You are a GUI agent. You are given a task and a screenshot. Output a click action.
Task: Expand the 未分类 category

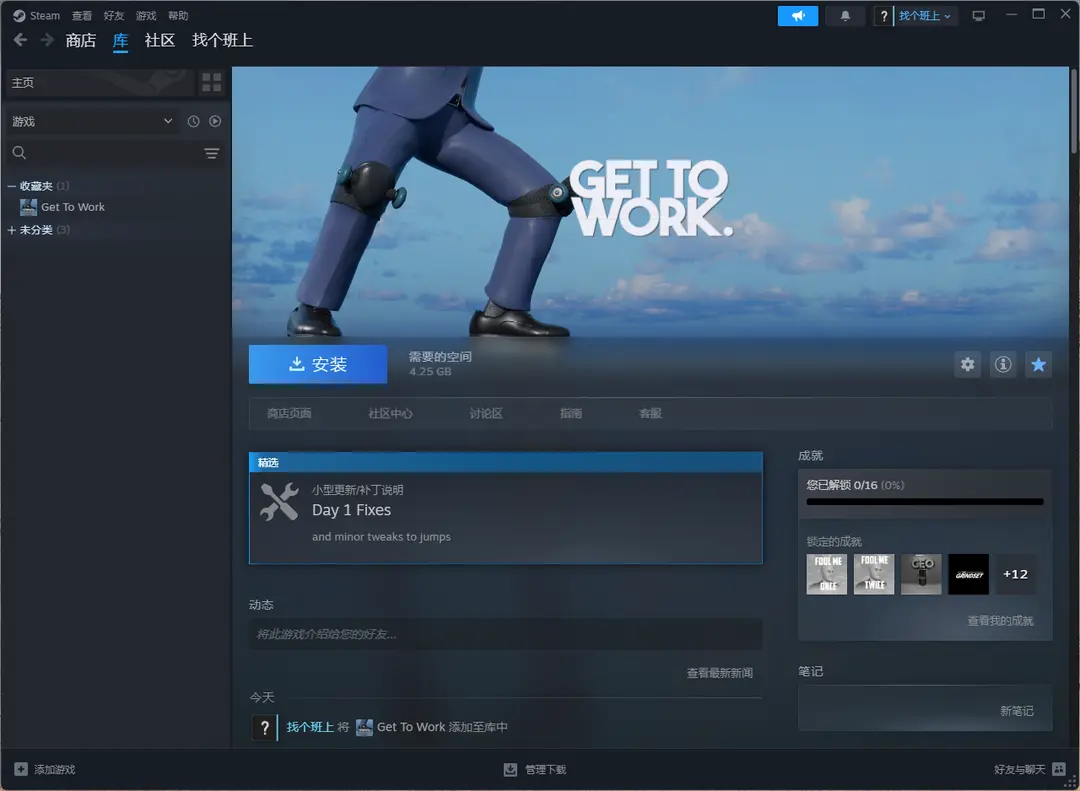pyautogui.click(x=12, y=230)
